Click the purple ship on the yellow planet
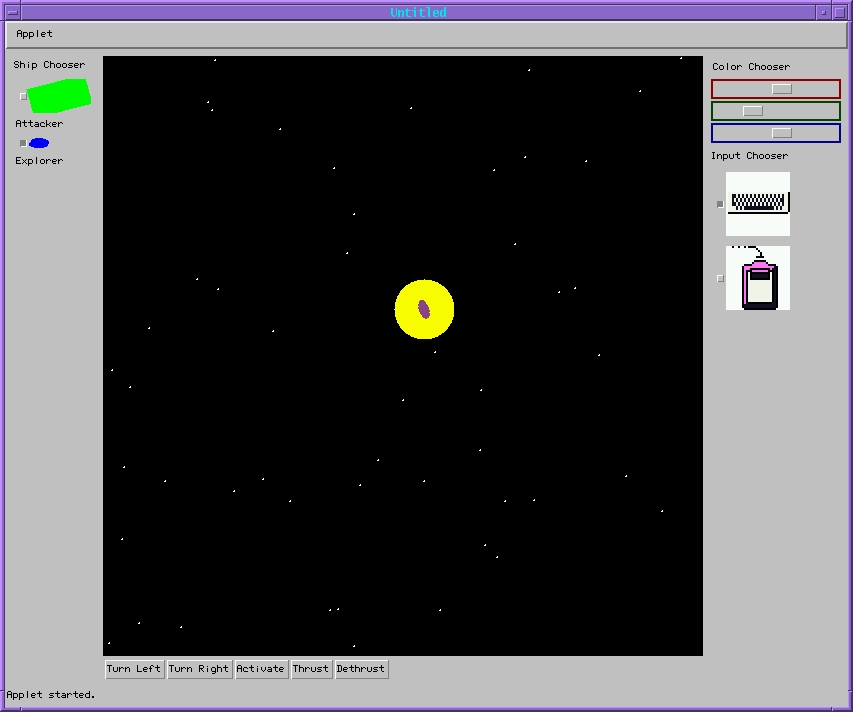The image size is (853, 712). tap(424, 309)
